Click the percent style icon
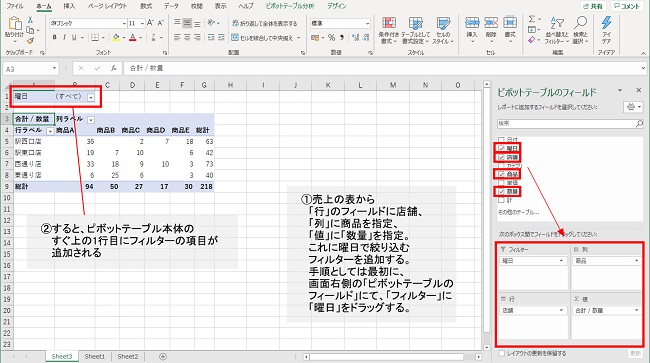650x363 pixels. 331,38
